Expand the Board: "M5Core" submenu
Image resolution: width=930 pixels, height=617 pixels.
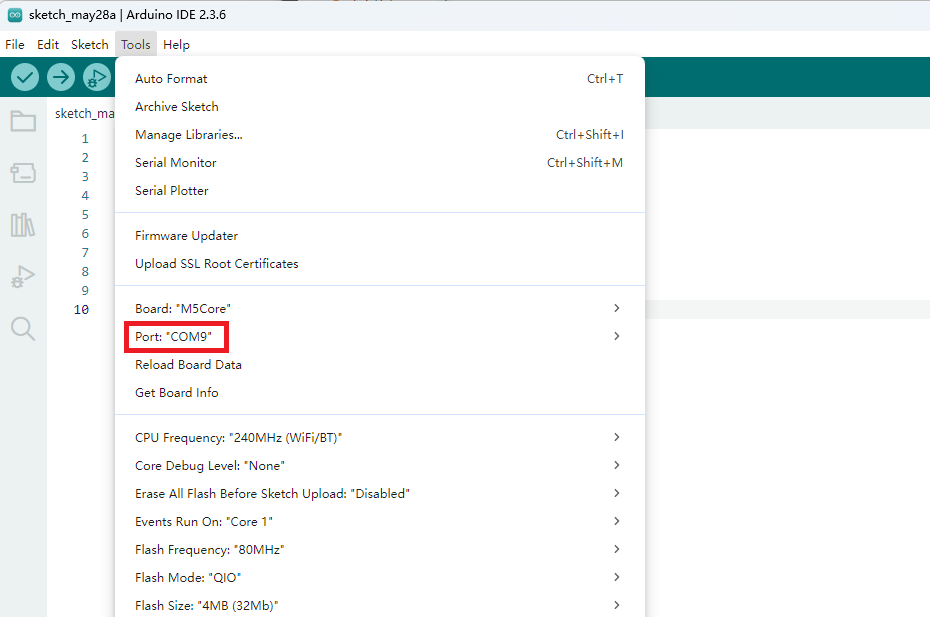pos(380,308)
